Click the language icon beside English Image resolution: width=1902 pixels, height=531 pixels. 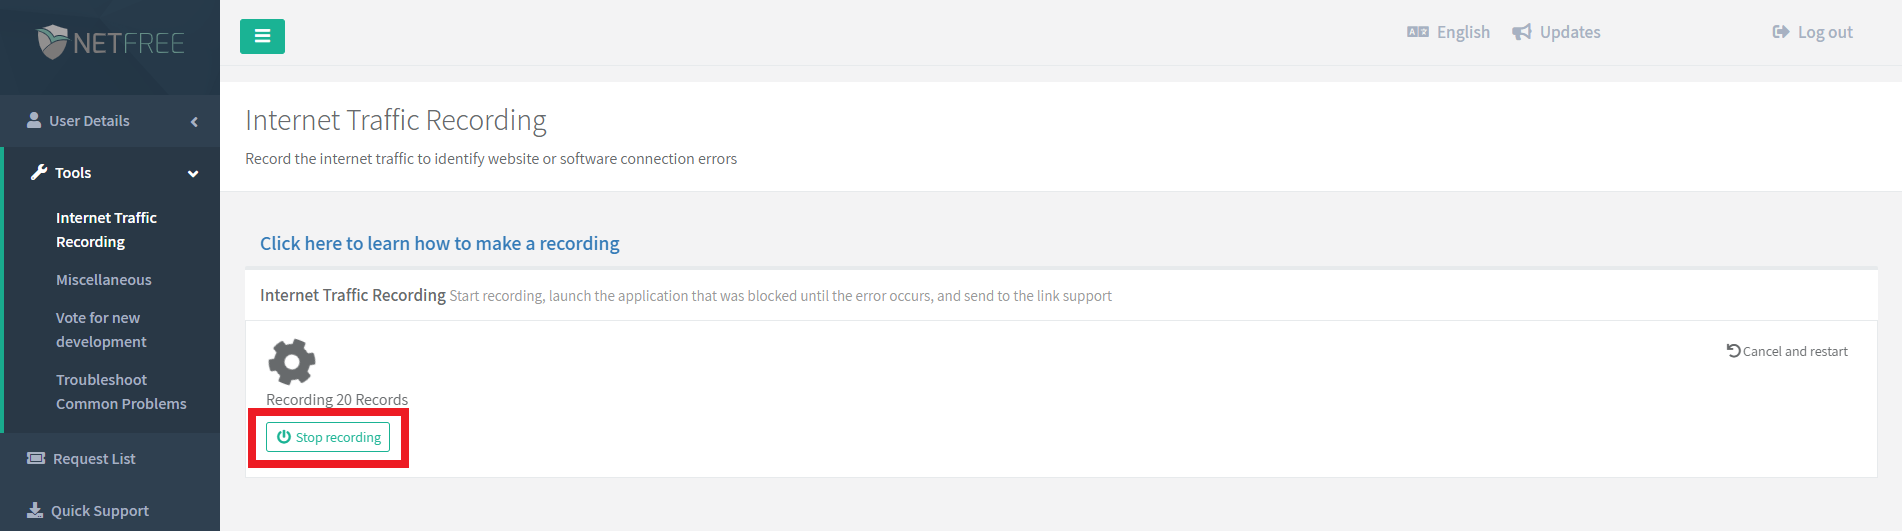(x=1418, y=32)
